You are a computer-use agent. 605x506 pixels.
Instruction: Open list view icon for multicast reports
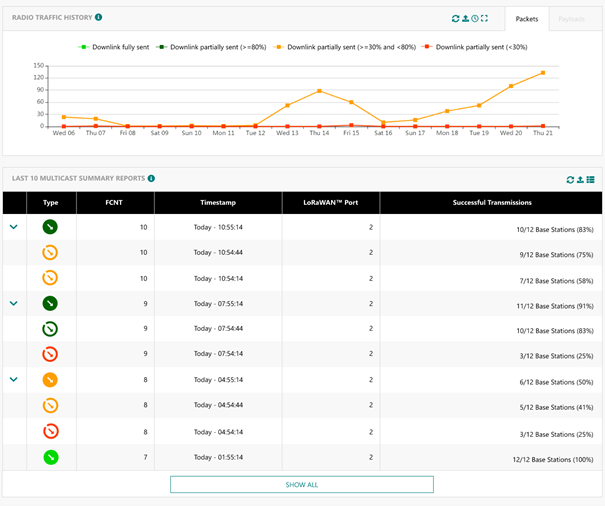pos(590,179)
